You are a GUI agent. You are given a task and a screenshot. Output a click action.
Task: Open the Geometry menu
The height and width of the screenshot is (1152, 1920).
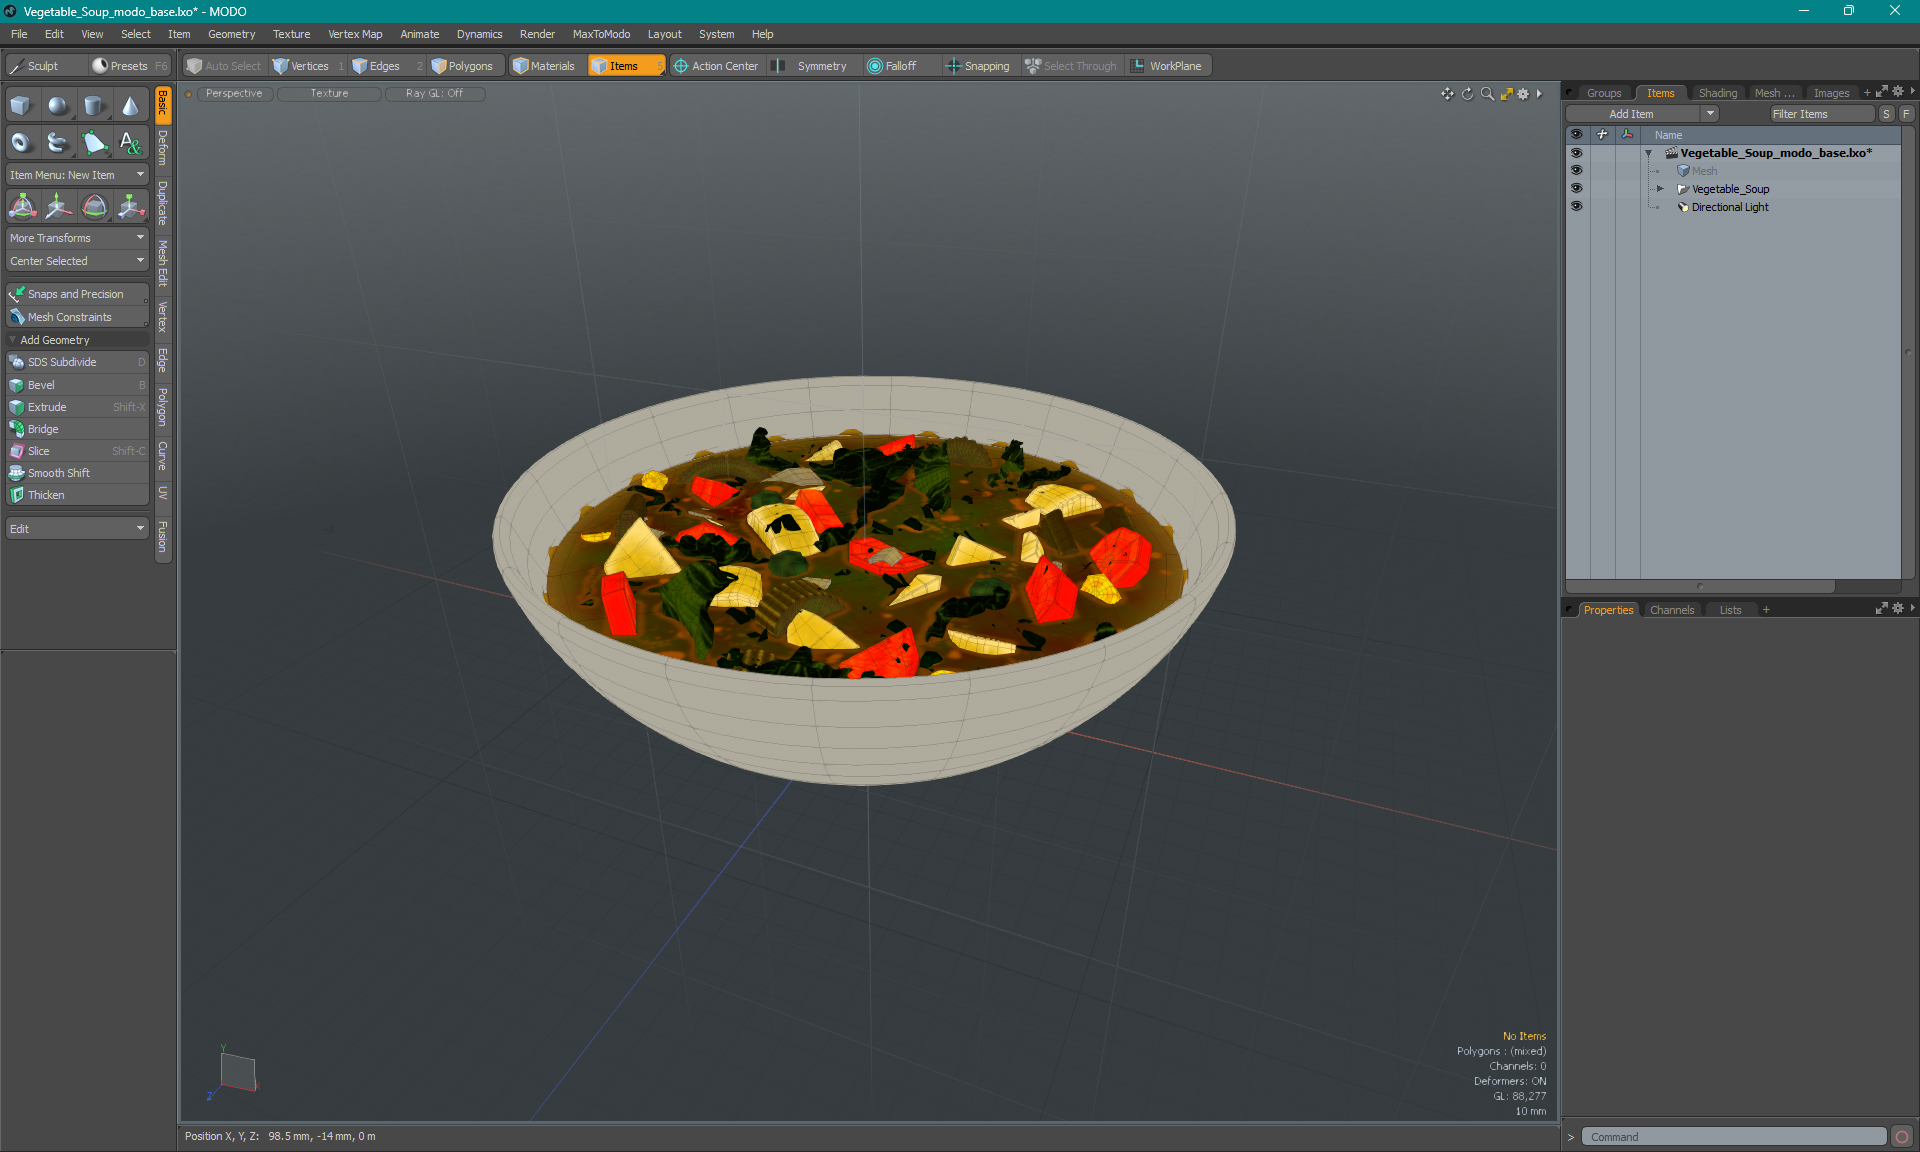pos(231,34)
